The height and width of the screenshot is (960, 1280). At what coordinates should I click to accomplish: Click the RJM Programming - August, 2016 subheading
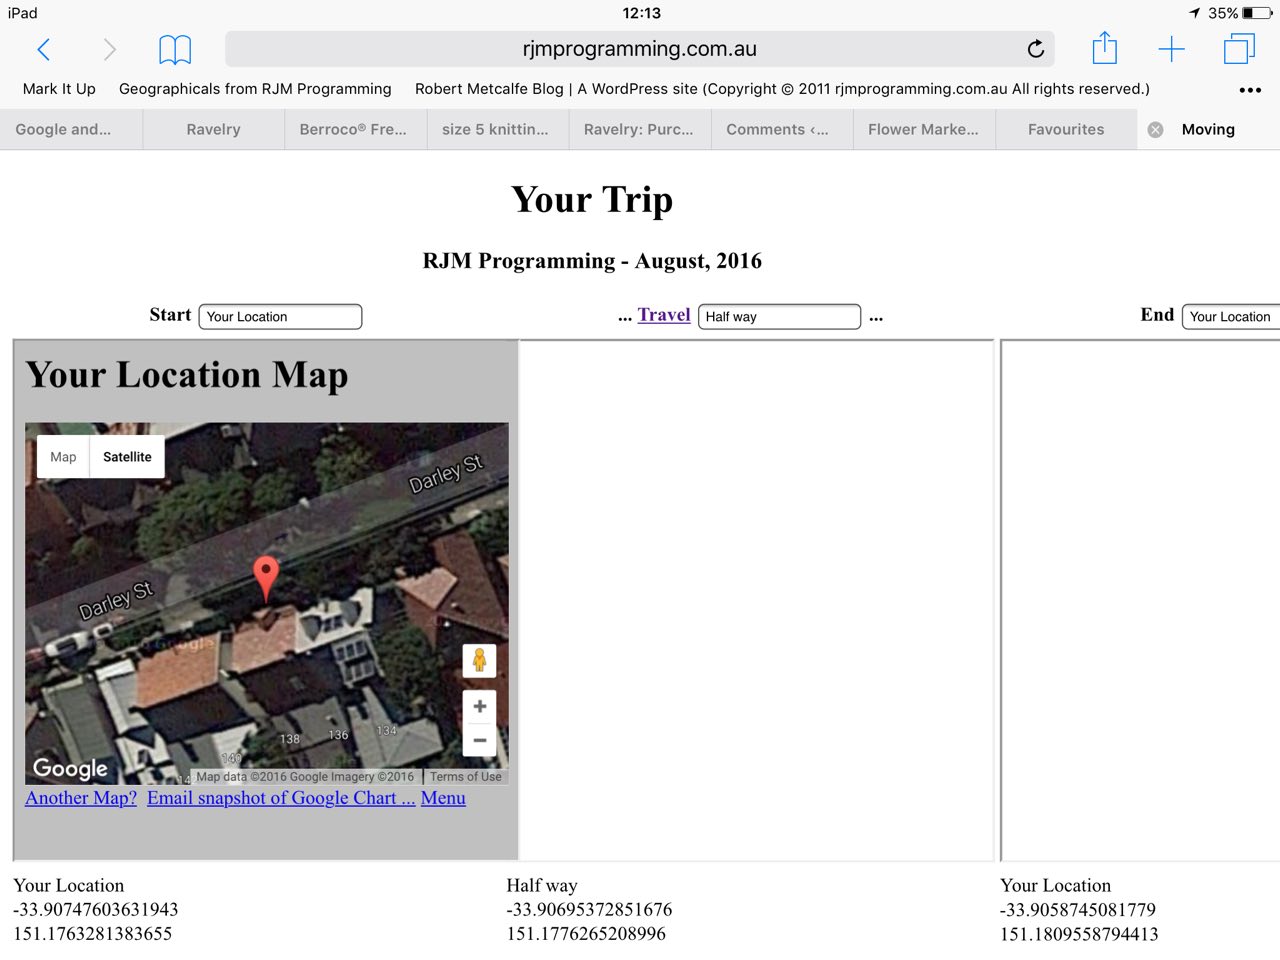point(592,261)
